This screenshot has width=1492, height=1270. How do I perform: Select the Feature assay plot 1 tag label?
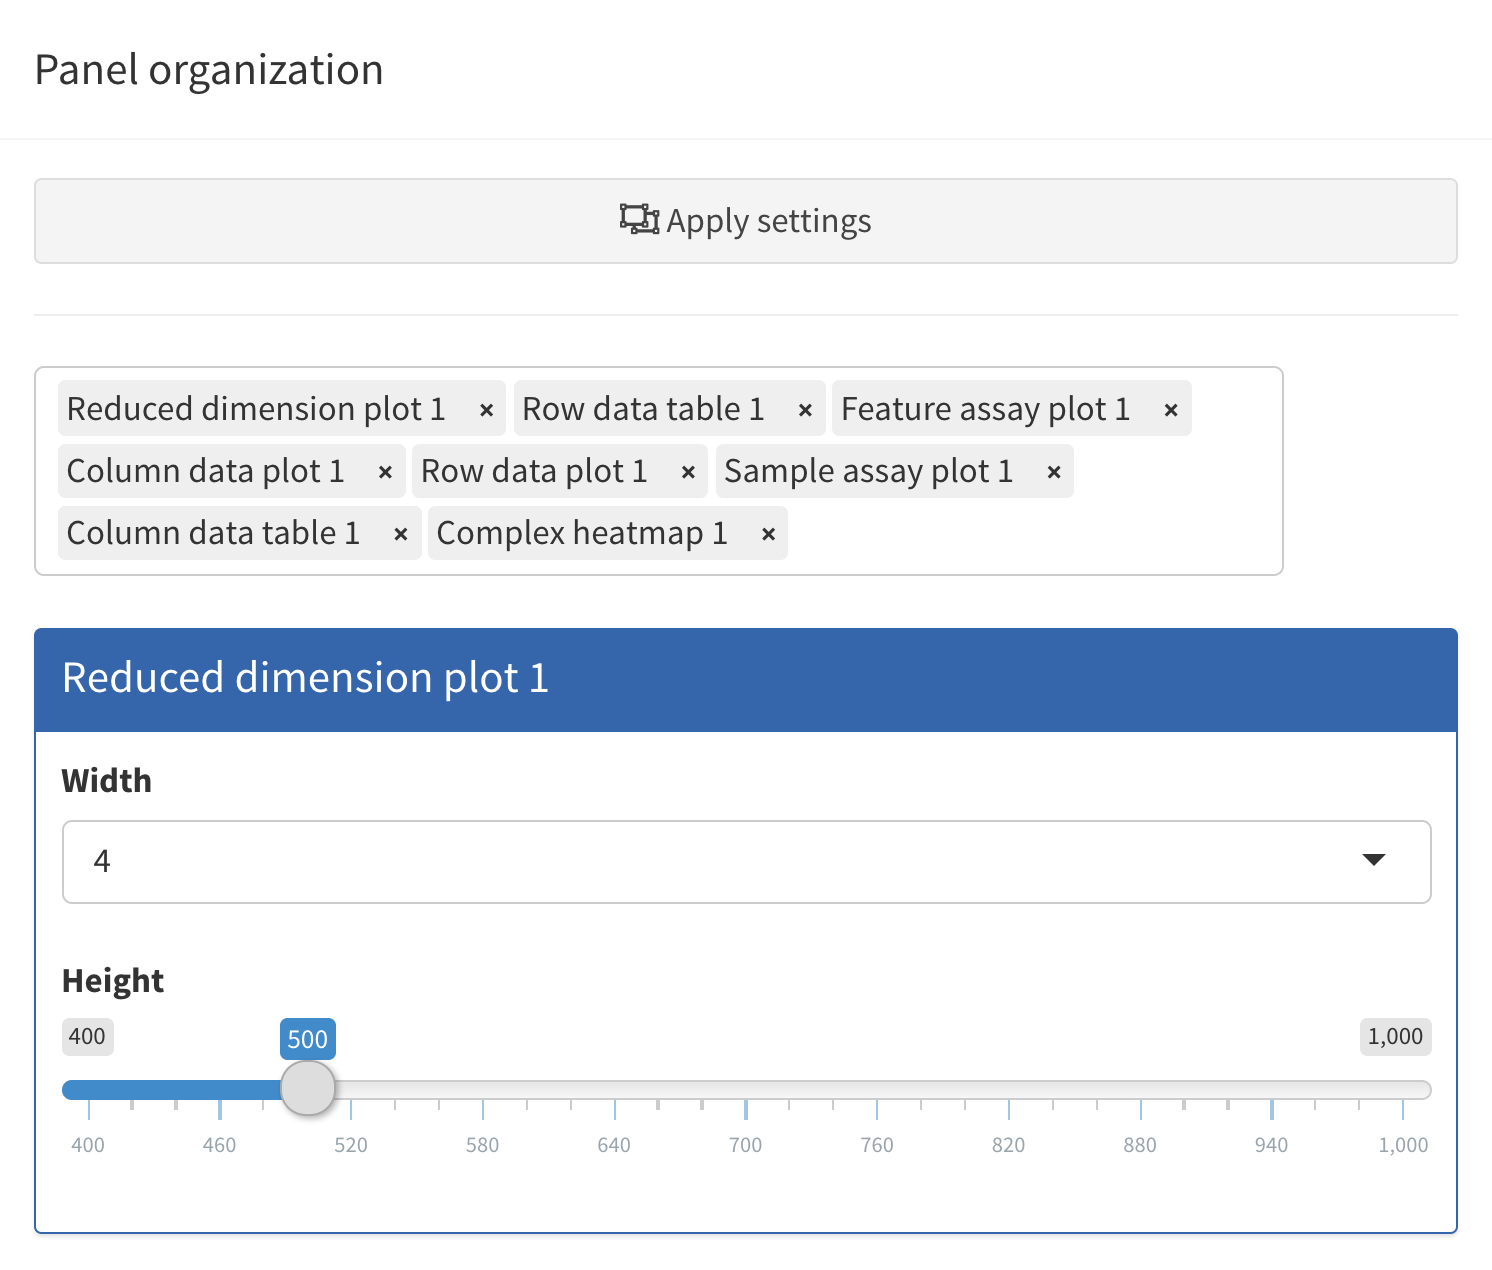point(985,410)
